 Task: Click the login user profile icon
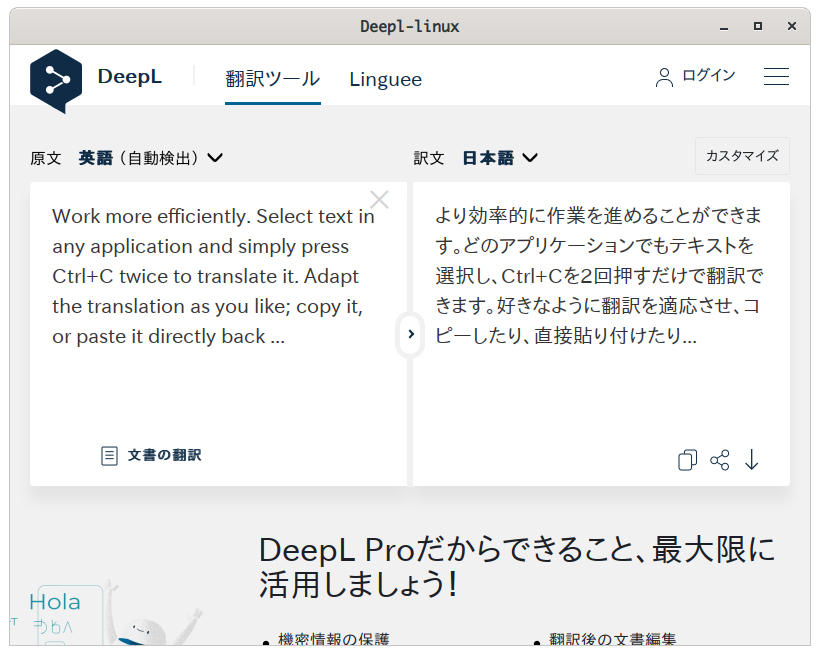664,77
